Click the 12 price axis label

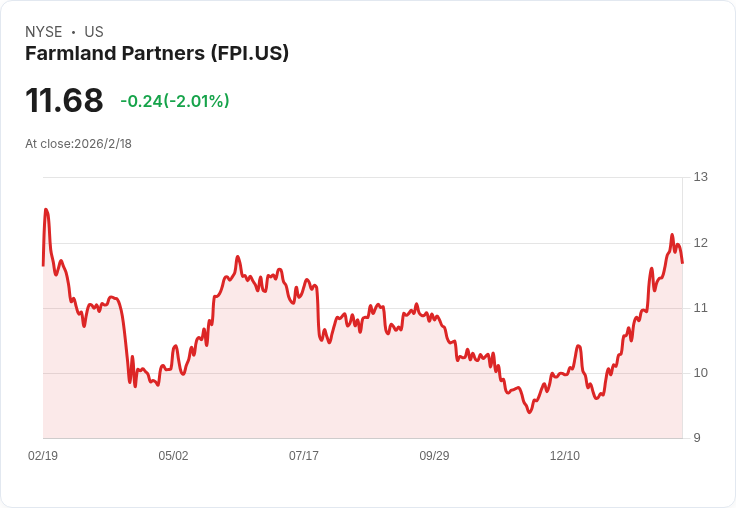click(x=700, y=243)
